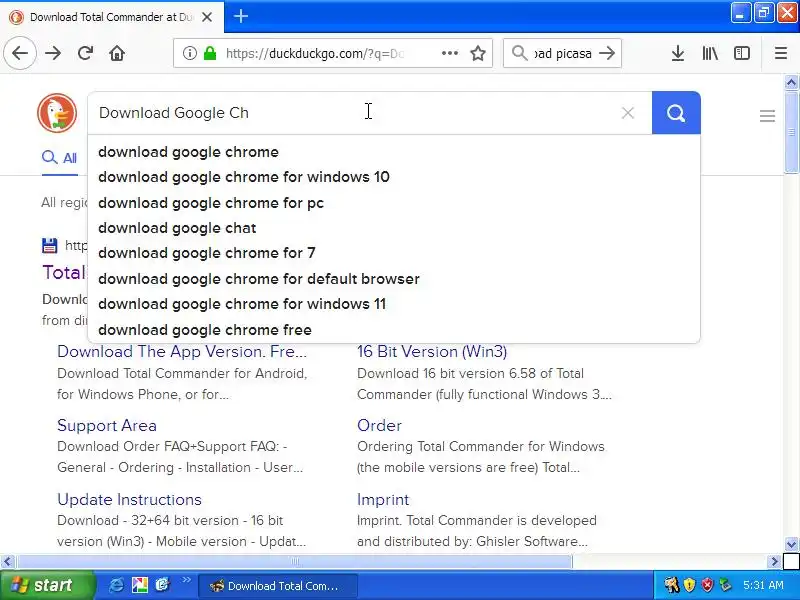The image size is (800, 600).
Task: Select the All results tab
Action: [x=60, y=158]
